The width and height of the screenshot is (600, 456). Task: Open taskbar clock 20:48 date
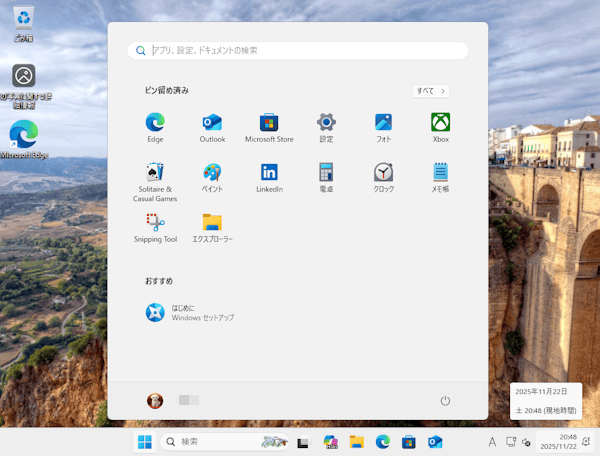pyautogui.click(x=558, y=442)
